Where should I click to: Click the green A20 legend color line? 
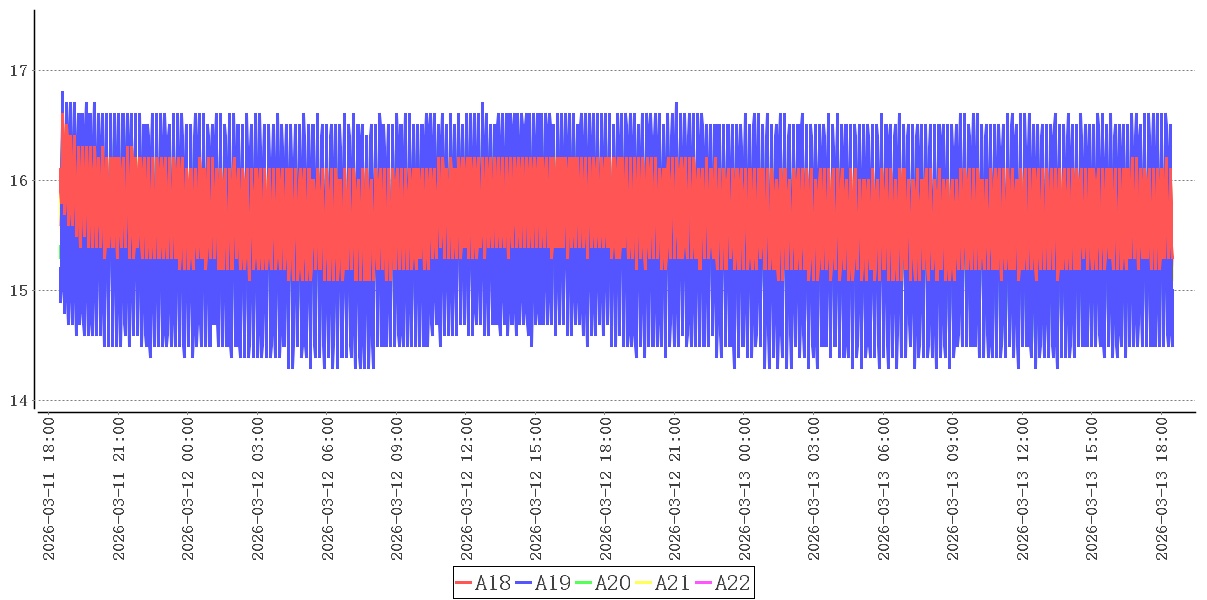coord(584,583)
